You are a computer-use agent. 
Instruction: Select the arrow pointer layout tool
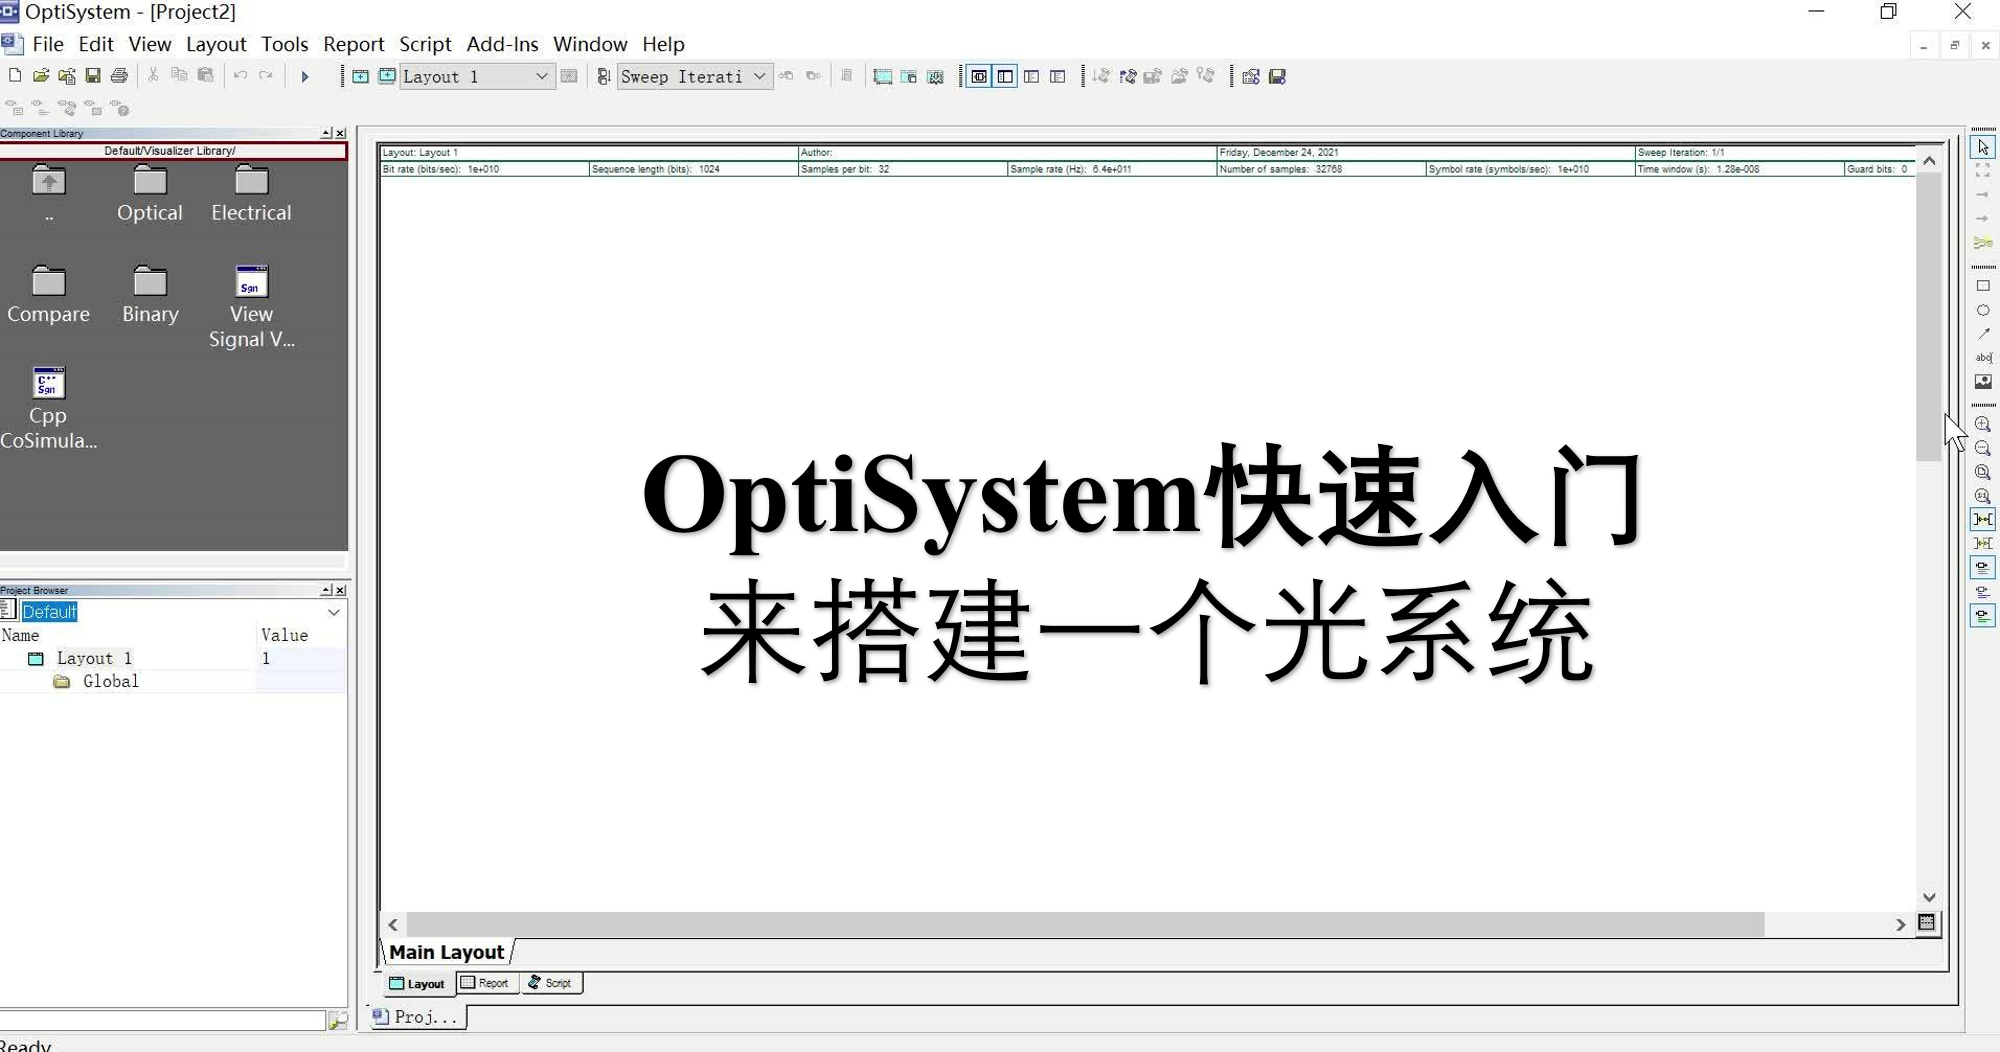point(1983,147)
